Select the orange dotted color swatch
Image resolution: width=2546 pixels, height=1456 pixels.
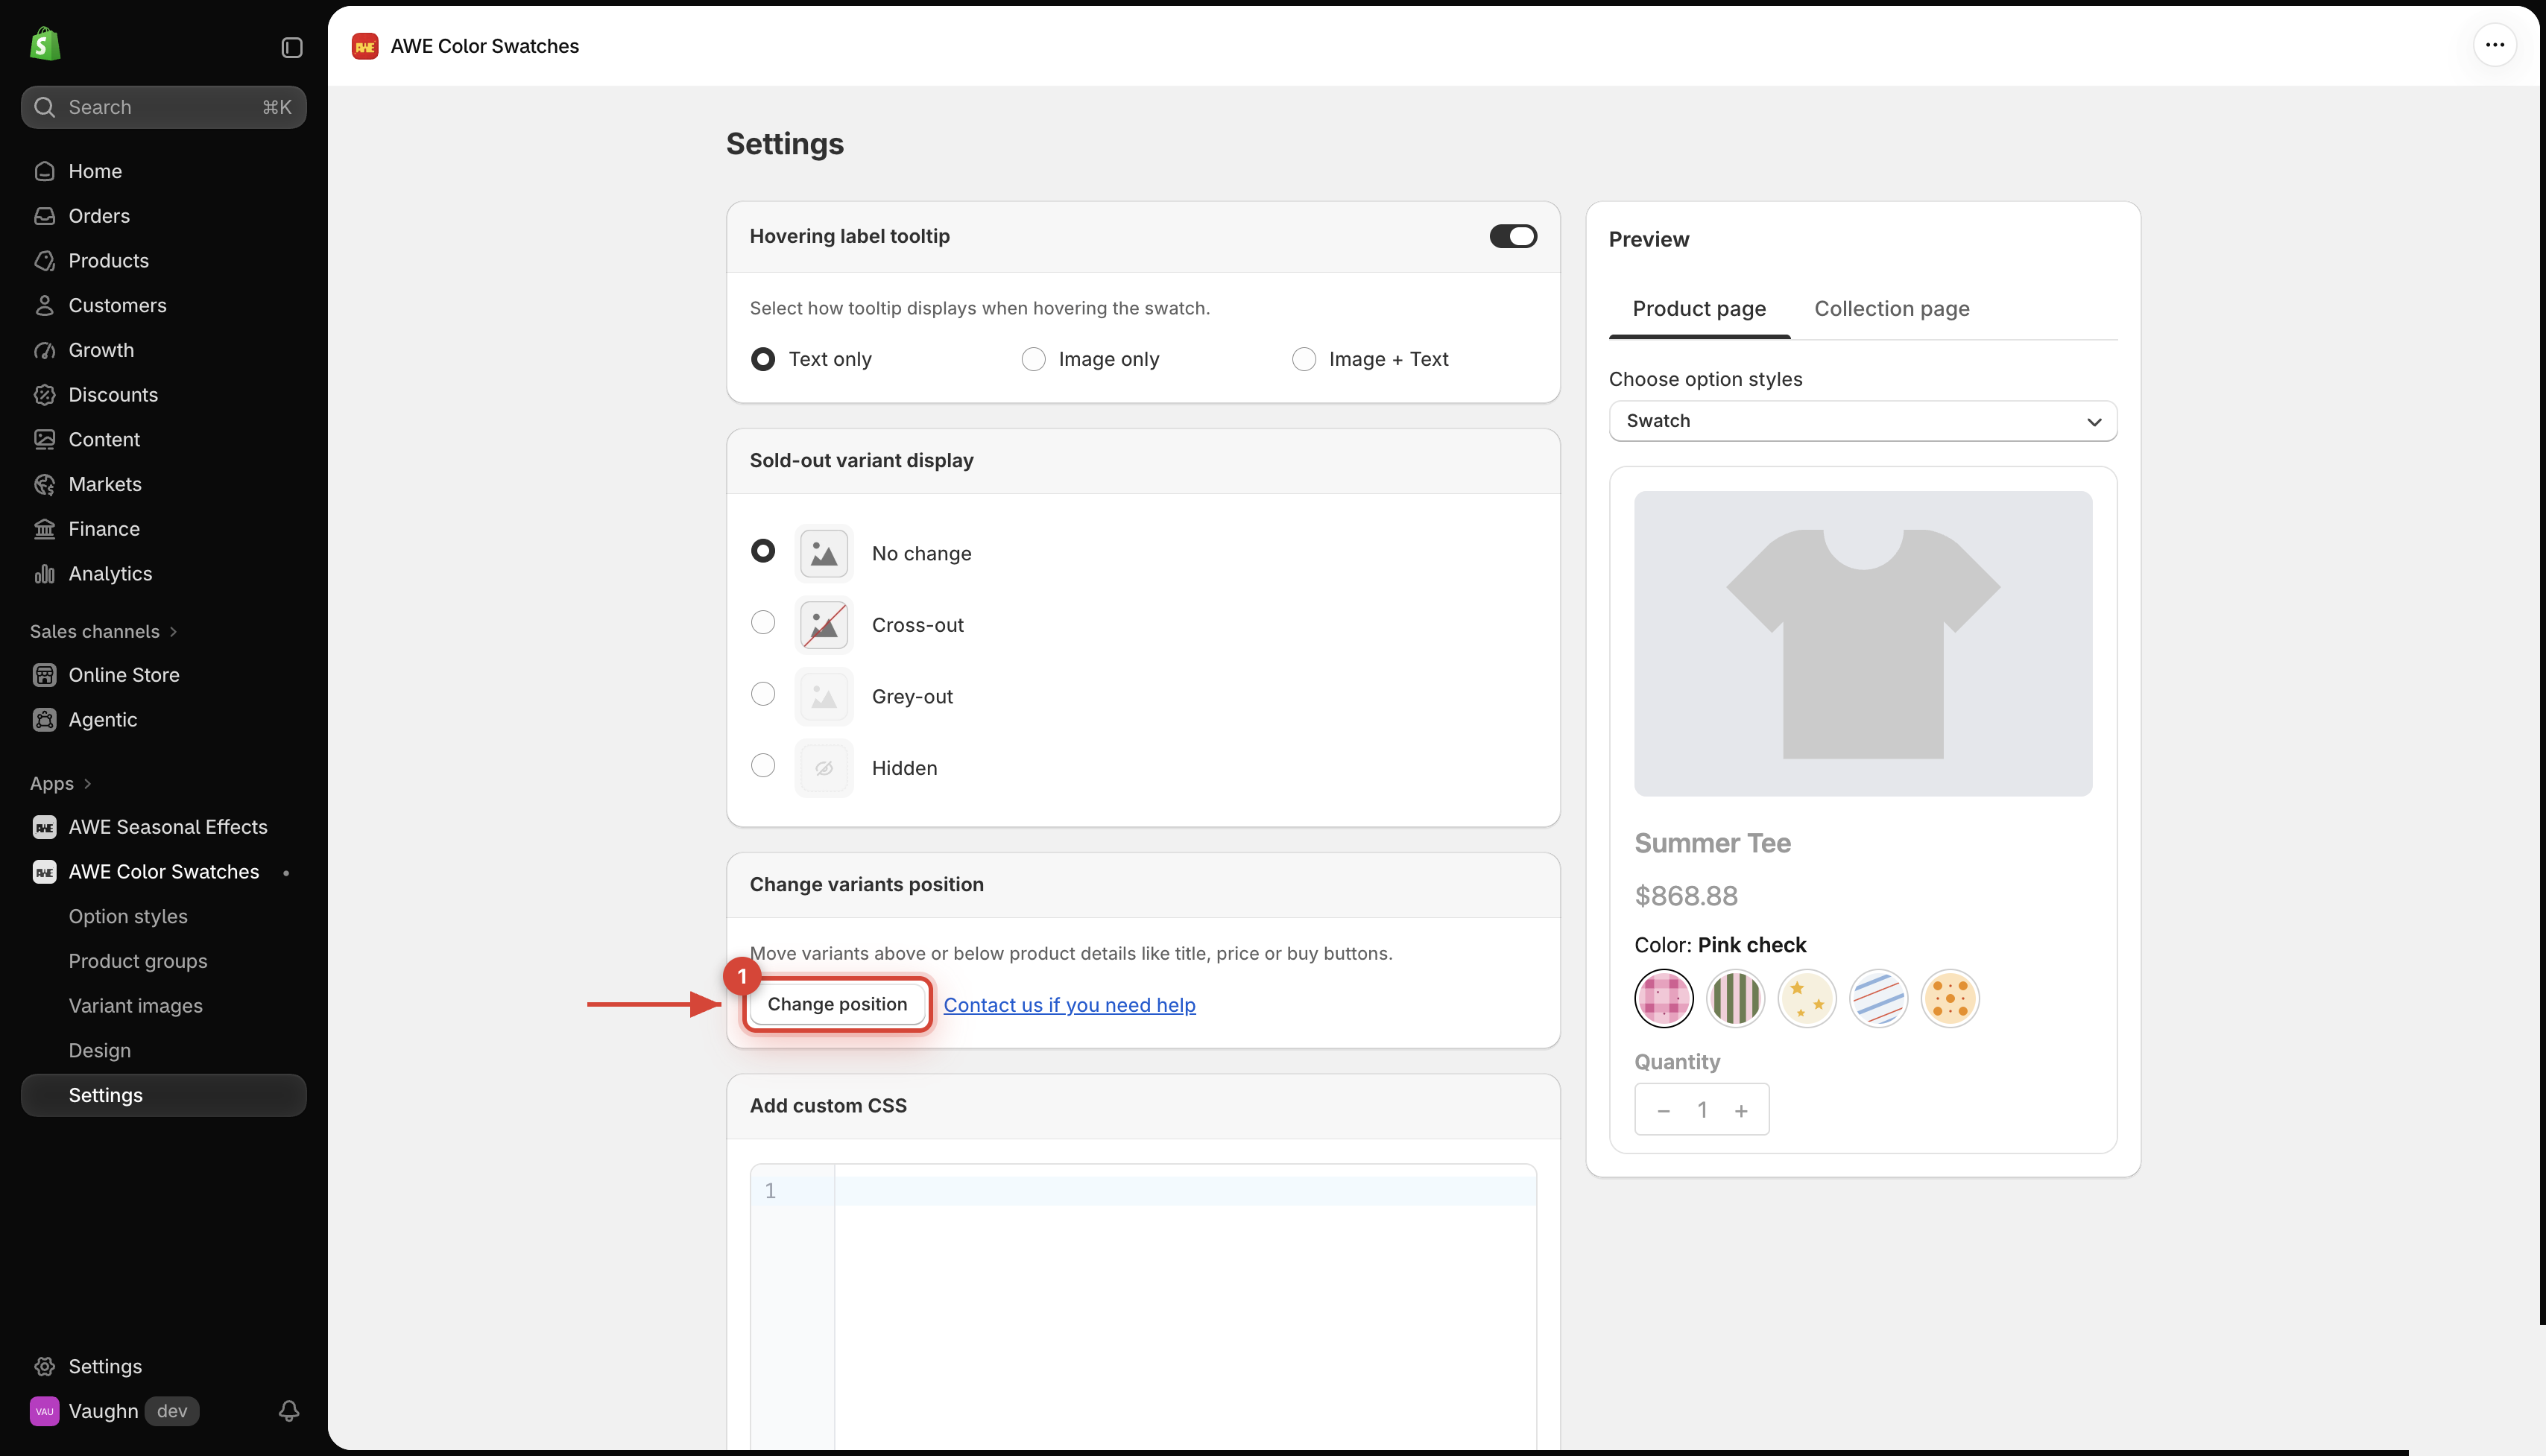(1949, 998)
